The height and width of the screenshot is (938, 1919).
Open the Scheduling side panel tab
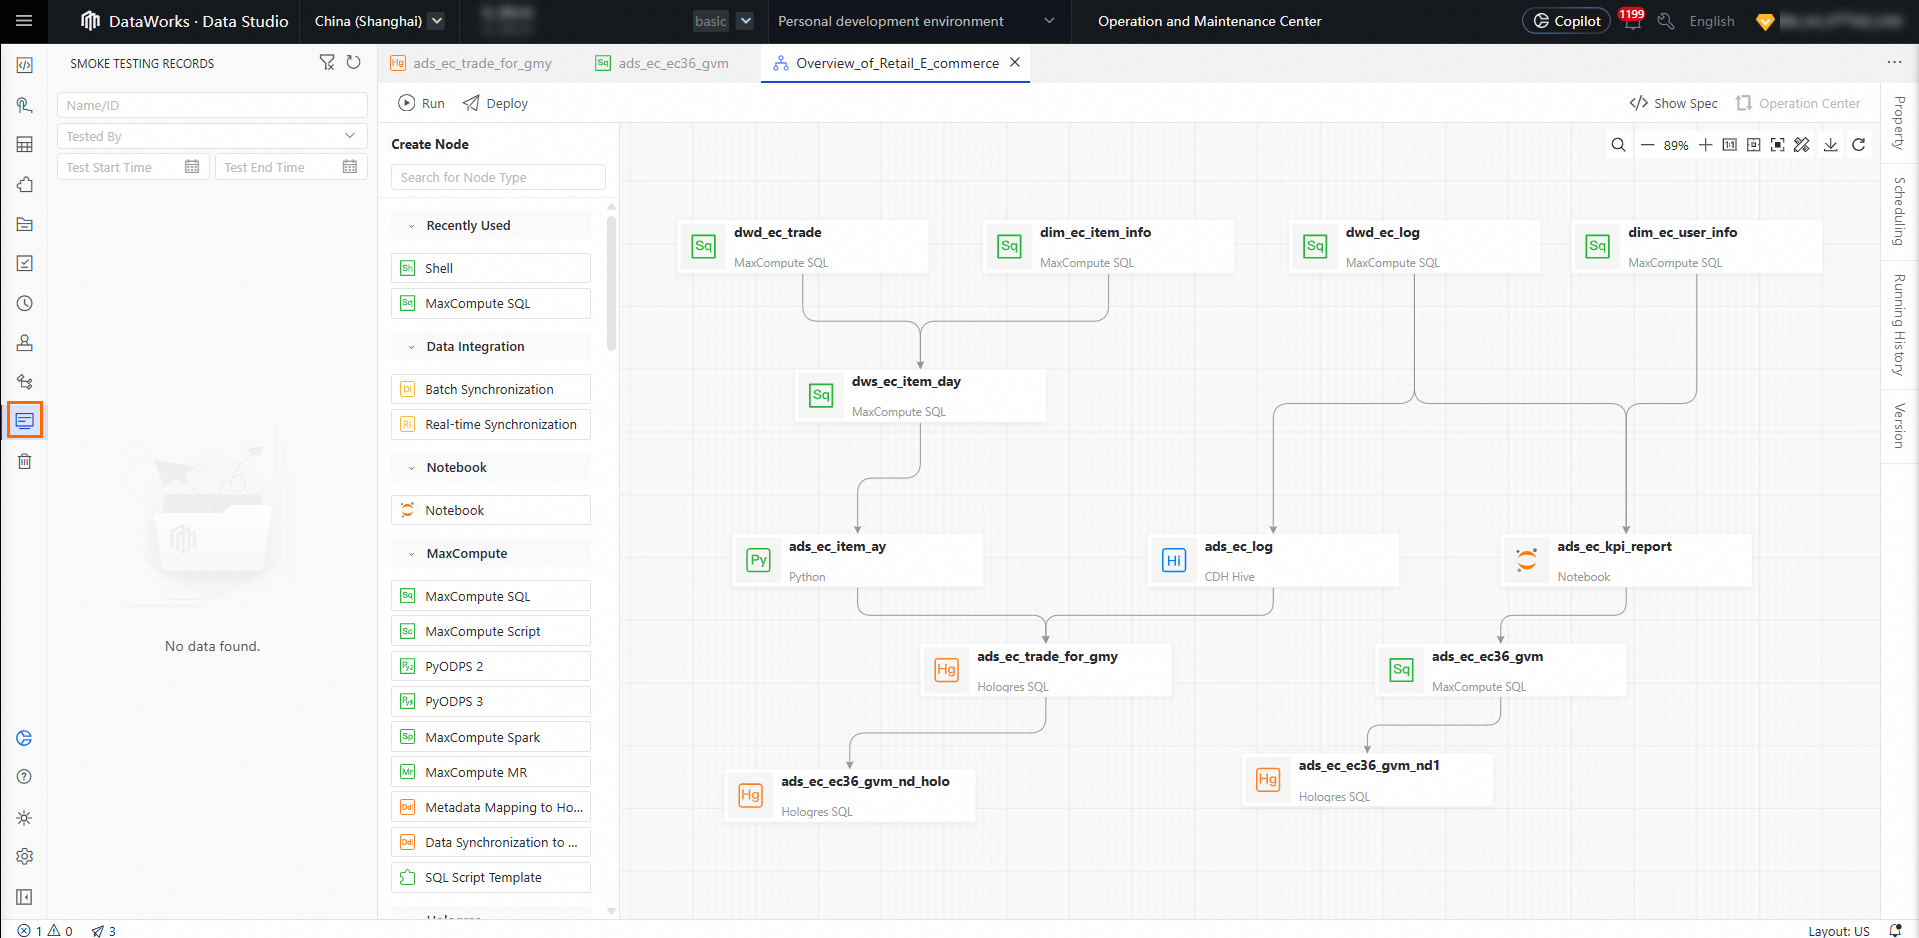[1899, 211]
